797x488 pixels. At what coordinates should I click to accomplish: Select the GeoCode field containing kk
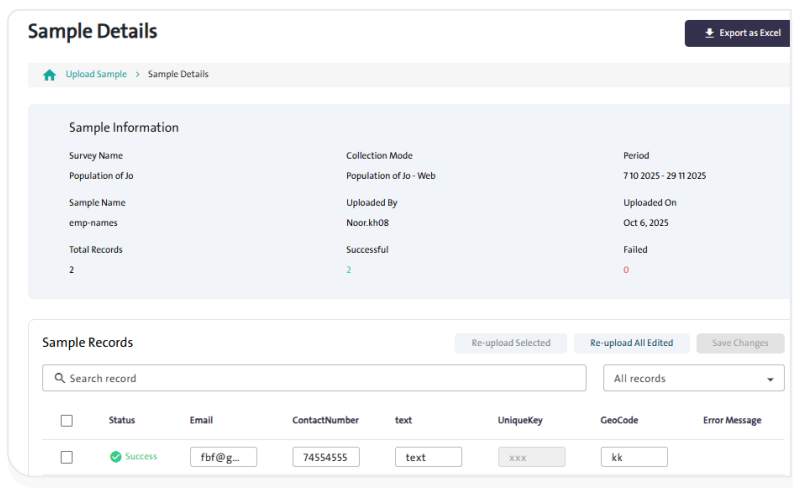tap(634, 457)
